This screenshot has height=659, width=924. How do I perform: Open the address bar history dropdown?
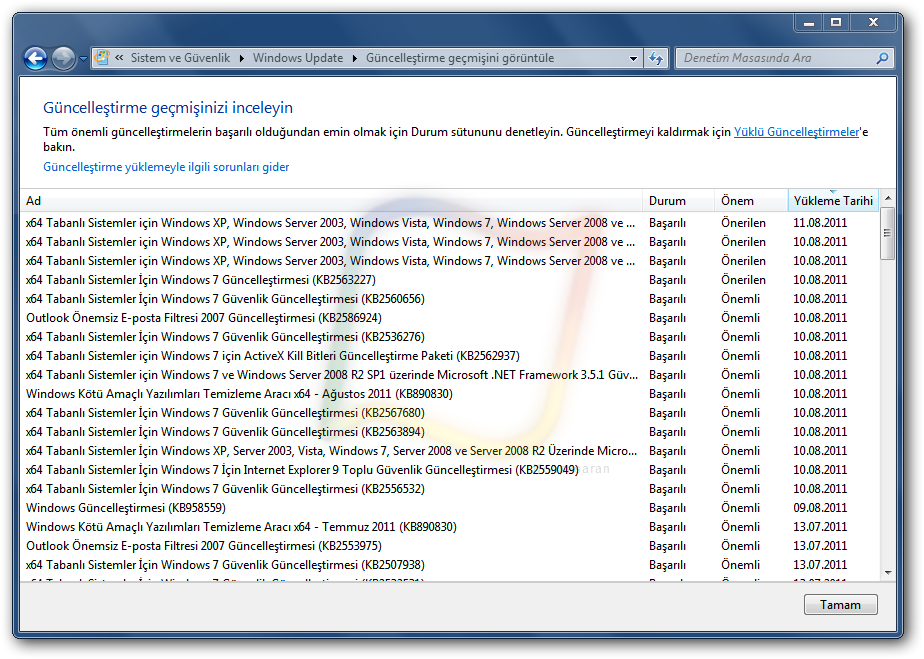633,58
